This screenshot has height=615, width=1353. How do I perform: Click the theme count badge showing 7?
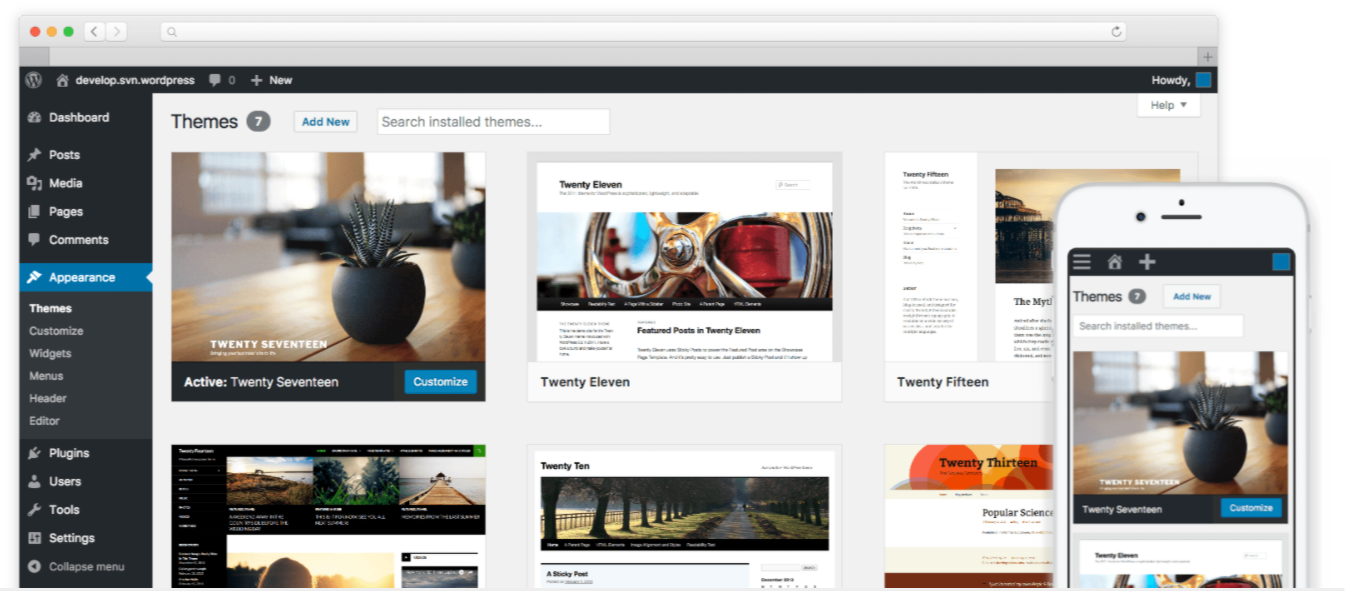point(258,121)
